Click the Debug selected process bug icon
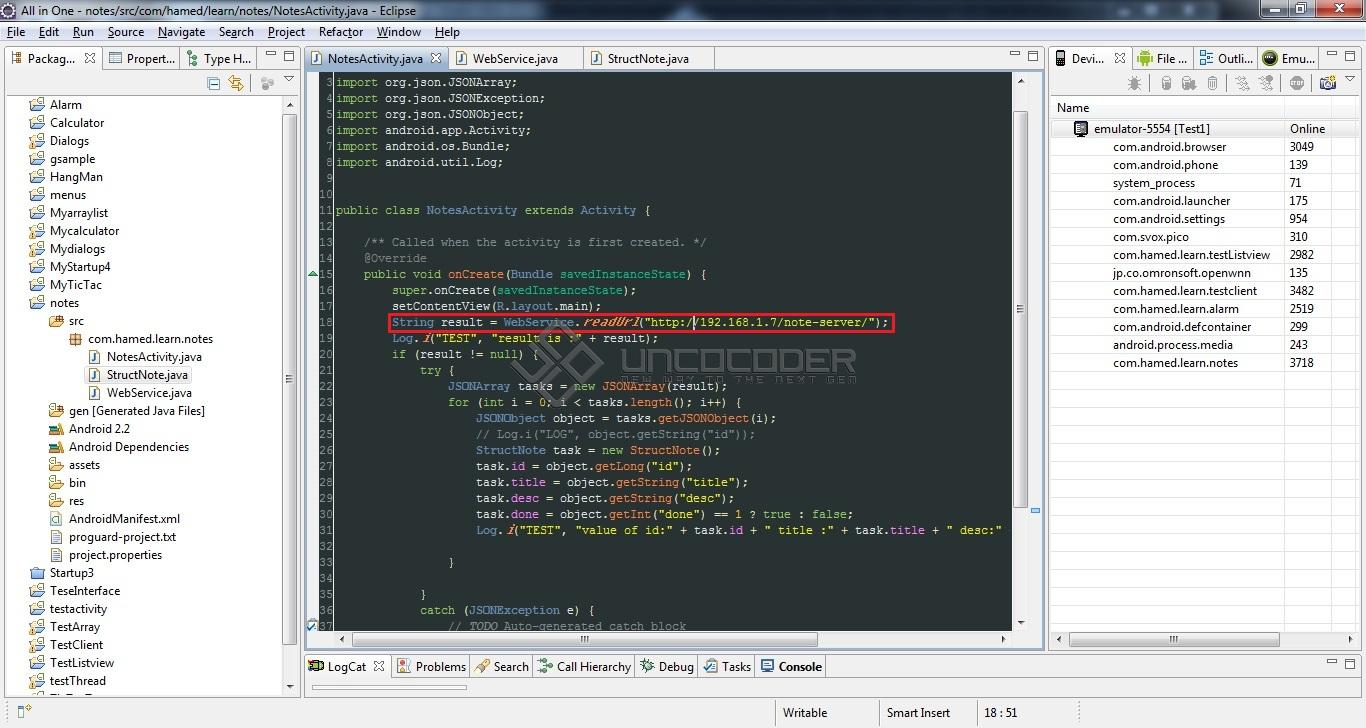Viewport: 1366px width, 728px height. point(1134,84)
